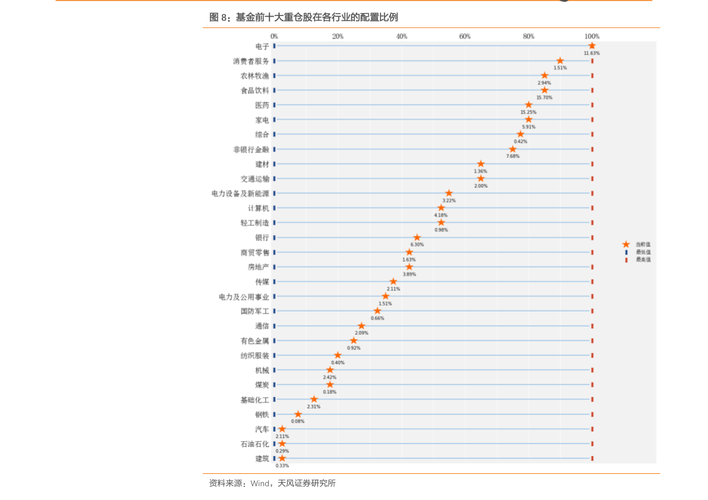
Task: Click the 0.29% value label
Action: pyautogui.click(x=282, y=451)
